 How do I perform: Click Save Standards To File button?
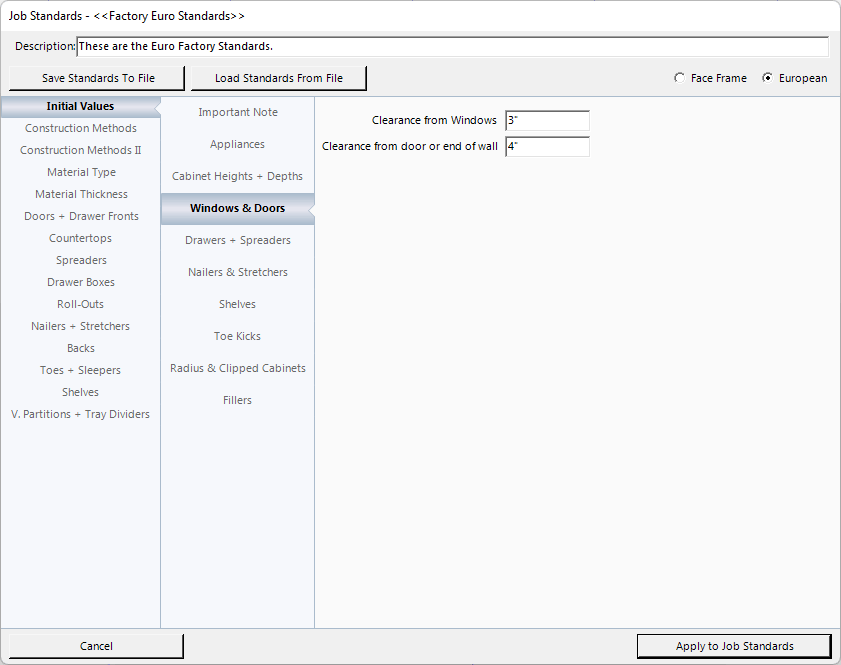98,78
